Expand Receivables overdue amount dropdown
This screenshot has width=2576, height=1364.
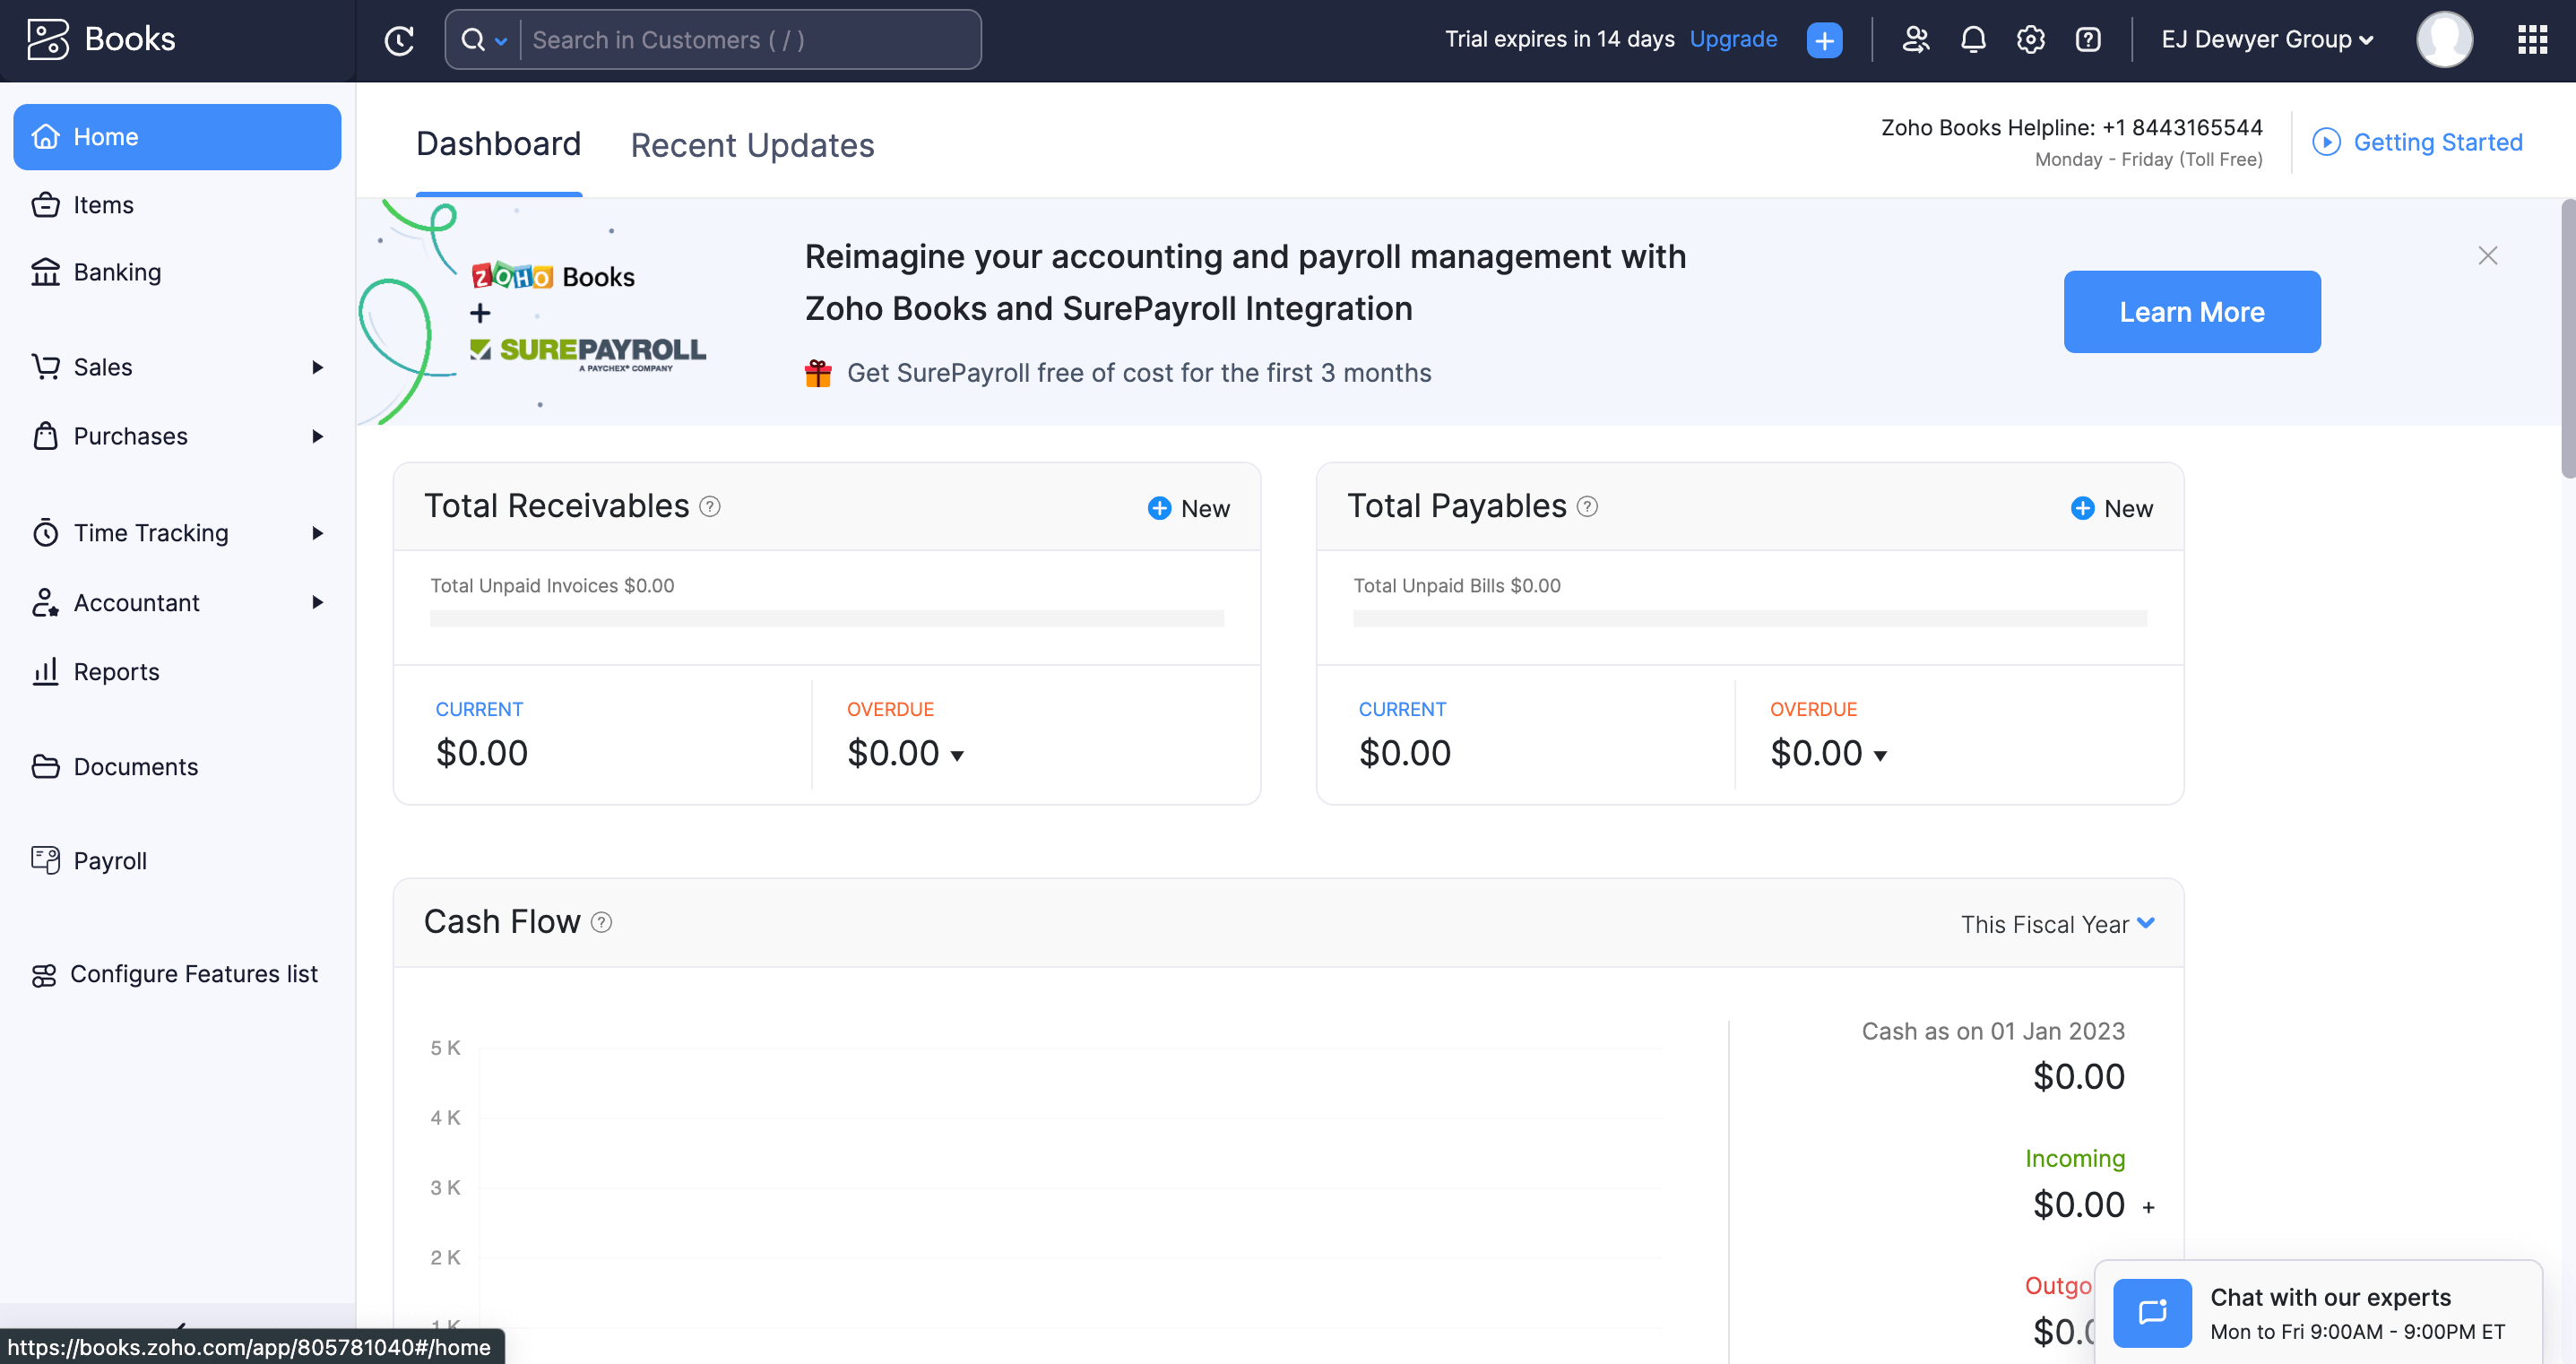957,756
